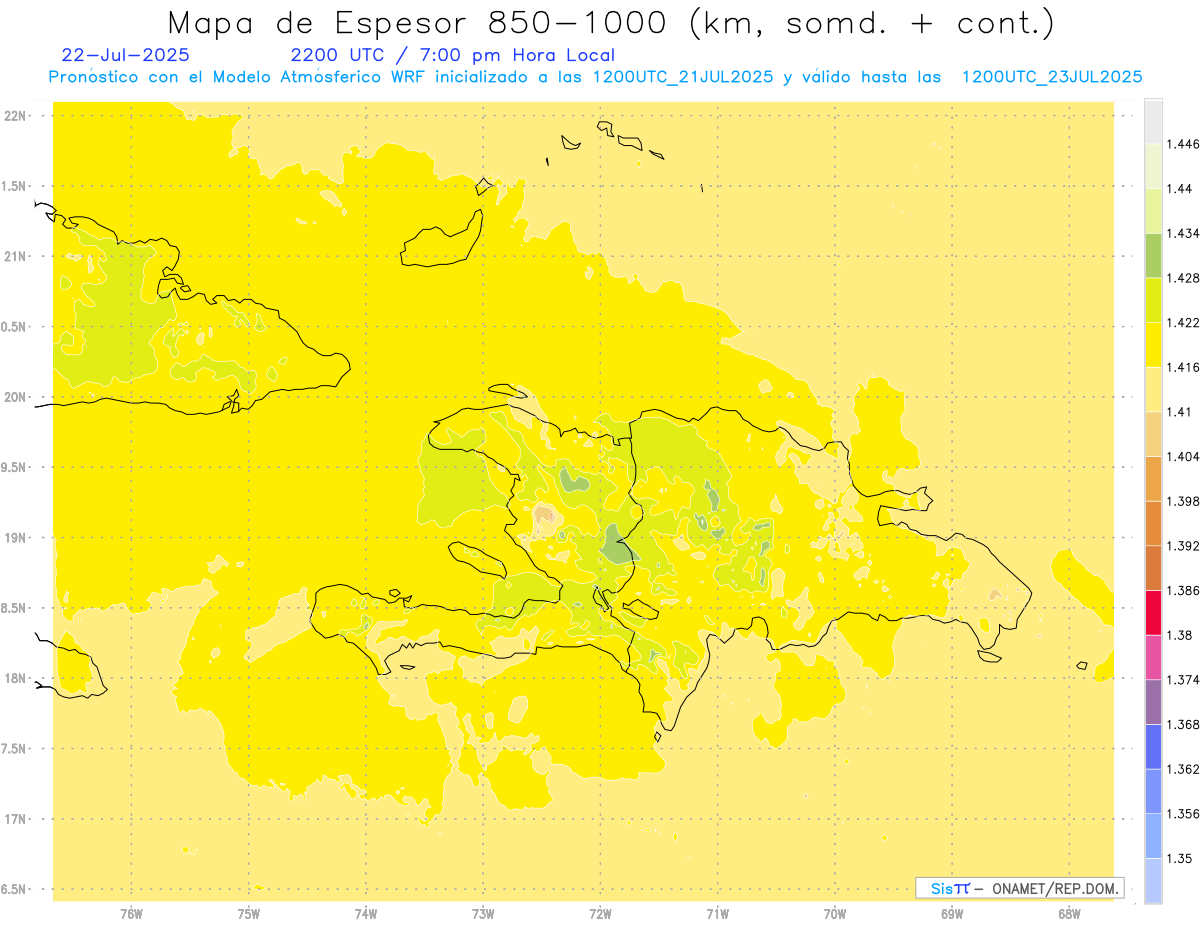Click legend value '1.428'
This screenshot has height=927, width=1200.
point(1183,278)
